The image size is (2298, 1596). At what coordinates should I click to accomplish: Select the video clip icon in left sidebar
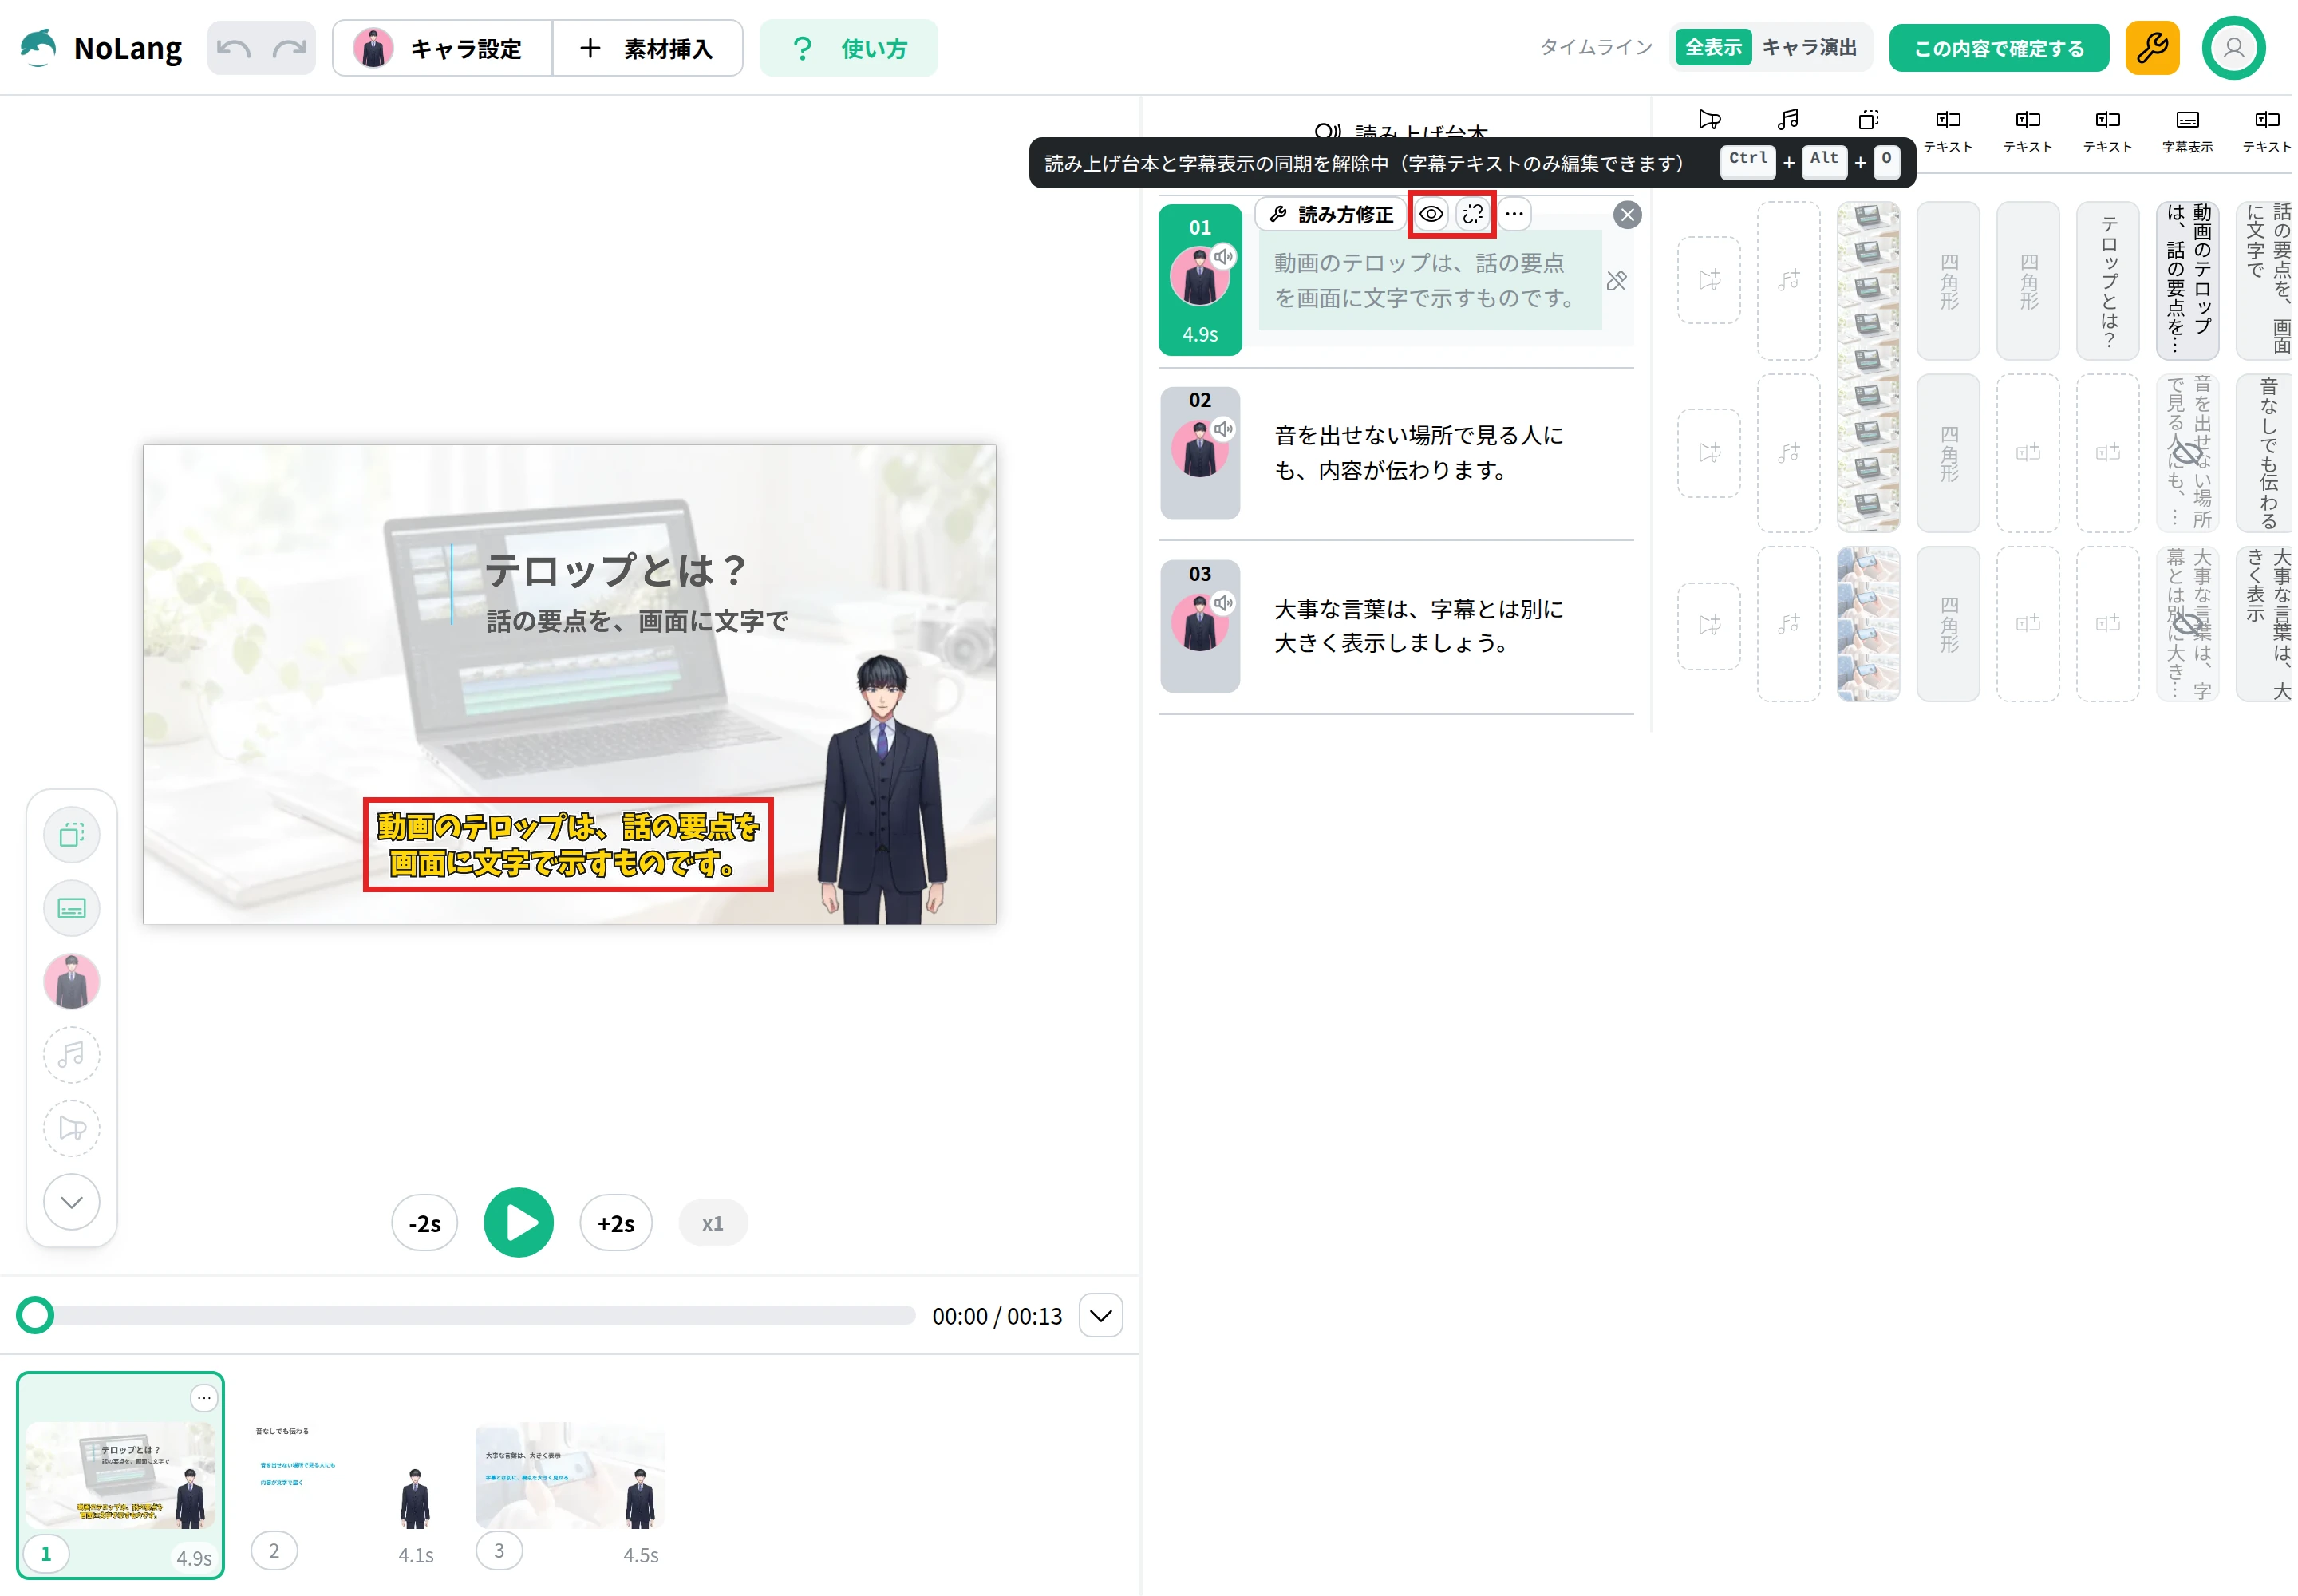click(72, 1128)
